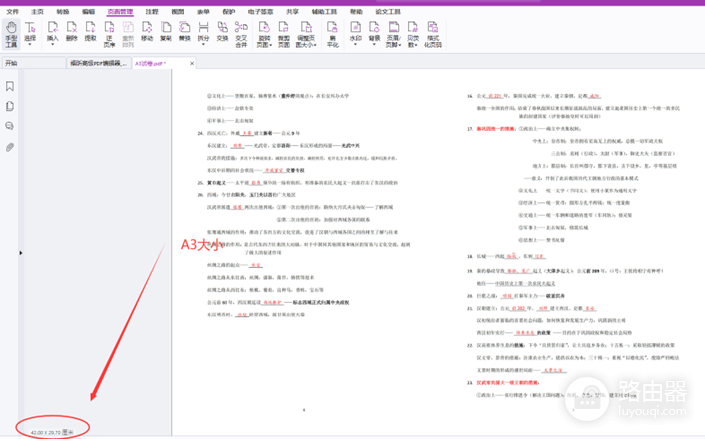Switch to the 共享 (Share) ribbon tab
The height and width of the screenshot is (439, 705).
293,11
